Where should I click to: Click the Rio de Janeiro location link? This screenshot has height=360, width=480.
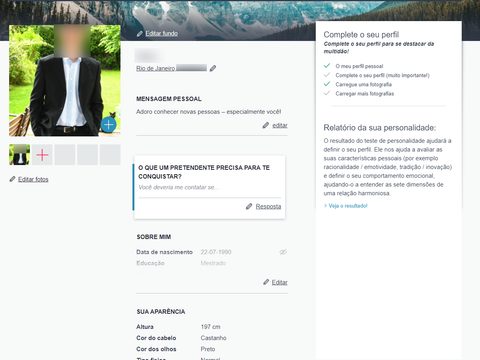tap(155, 68)
